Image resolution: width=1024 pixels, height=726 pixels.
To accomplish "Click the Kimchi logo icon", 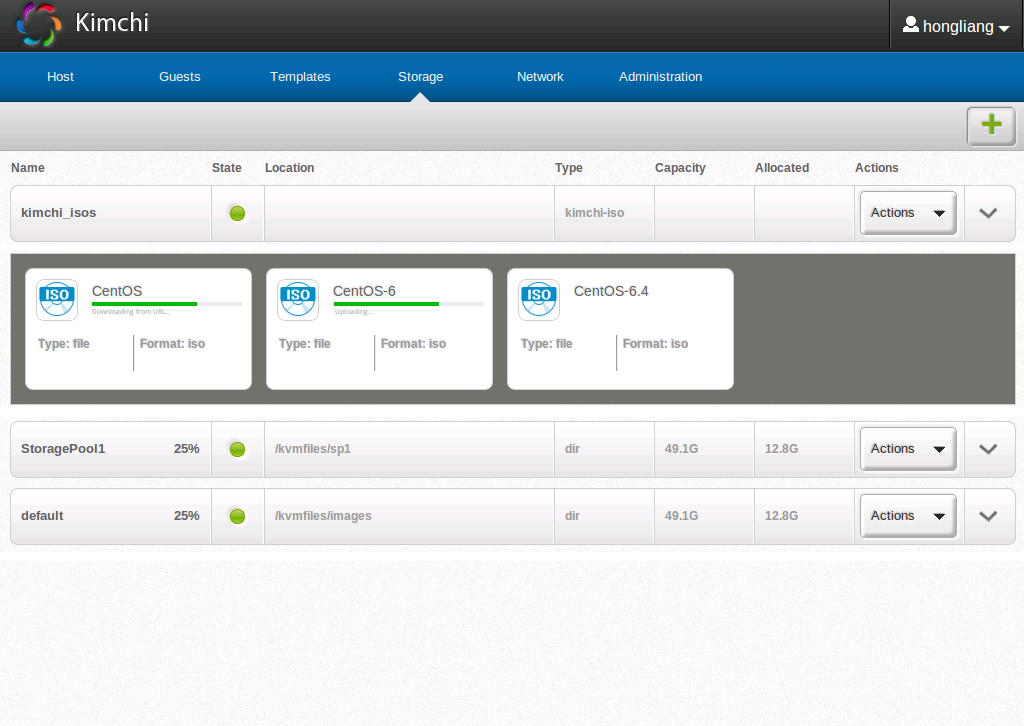I will [40, 25].
